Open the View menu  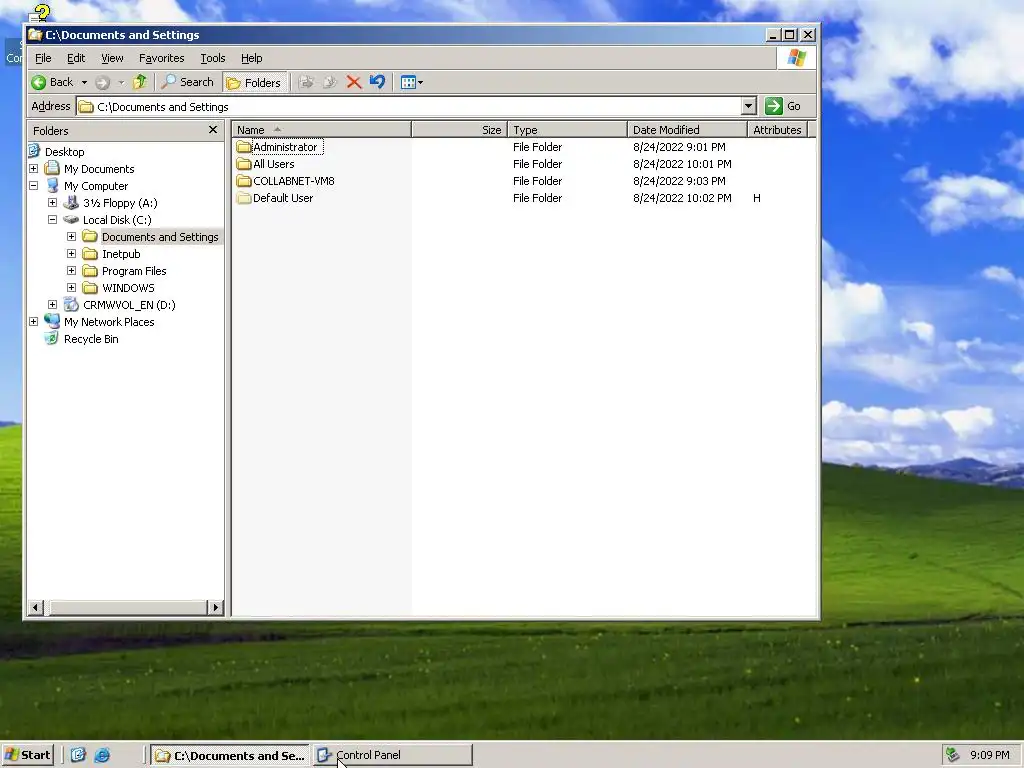point(112,58)
